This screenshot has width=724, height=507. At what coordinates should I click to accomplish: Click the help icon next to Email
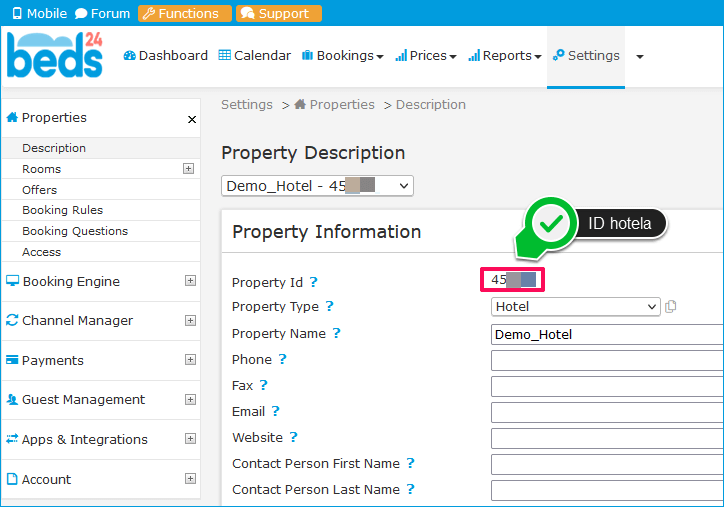[275, 412]
